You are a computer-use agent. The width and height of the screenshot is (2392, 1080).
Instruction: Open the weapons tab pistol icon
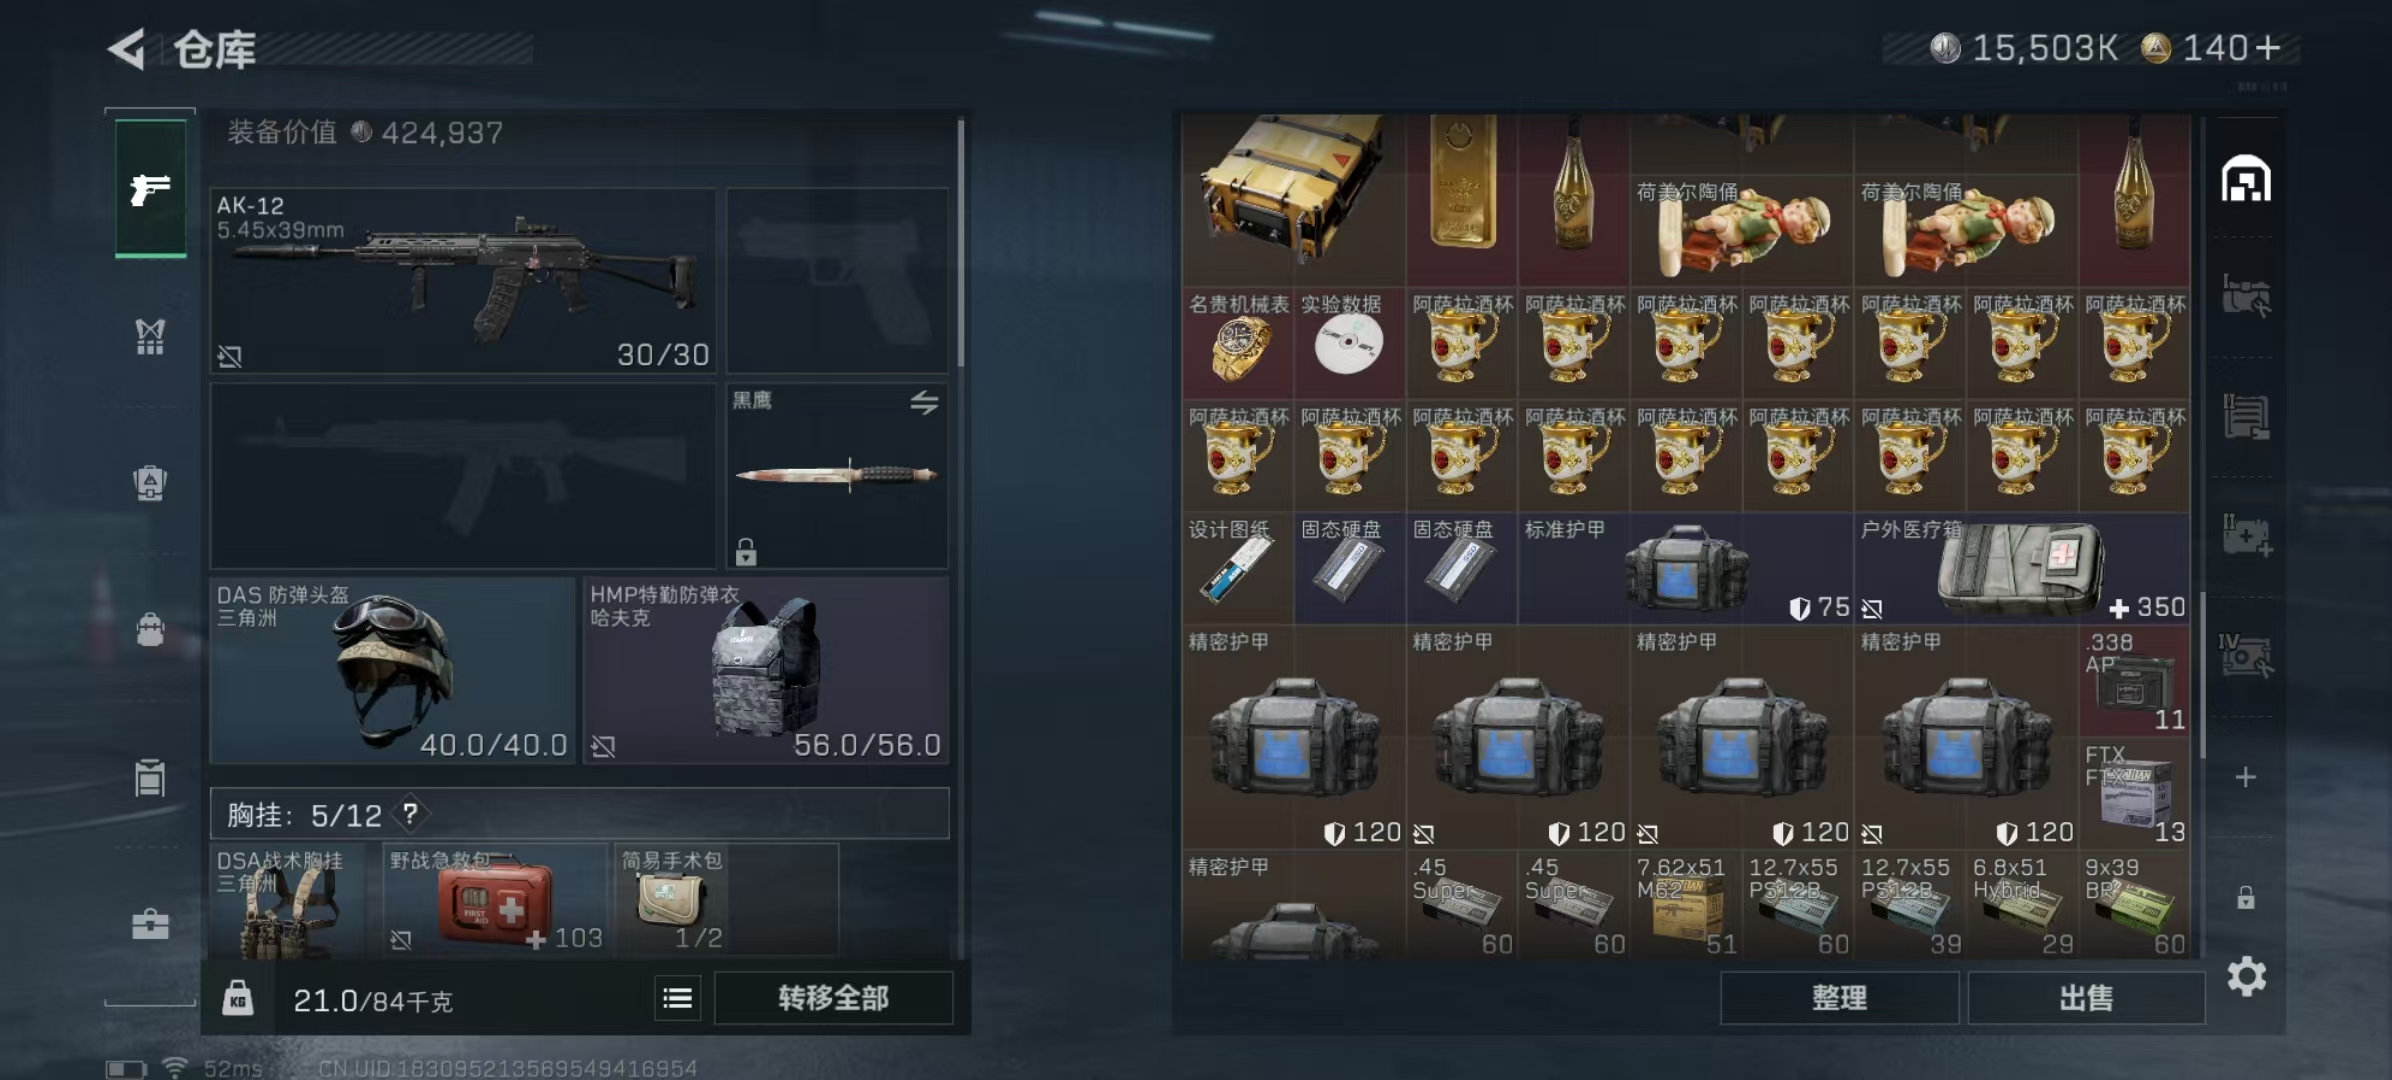(x=150, y=188)
